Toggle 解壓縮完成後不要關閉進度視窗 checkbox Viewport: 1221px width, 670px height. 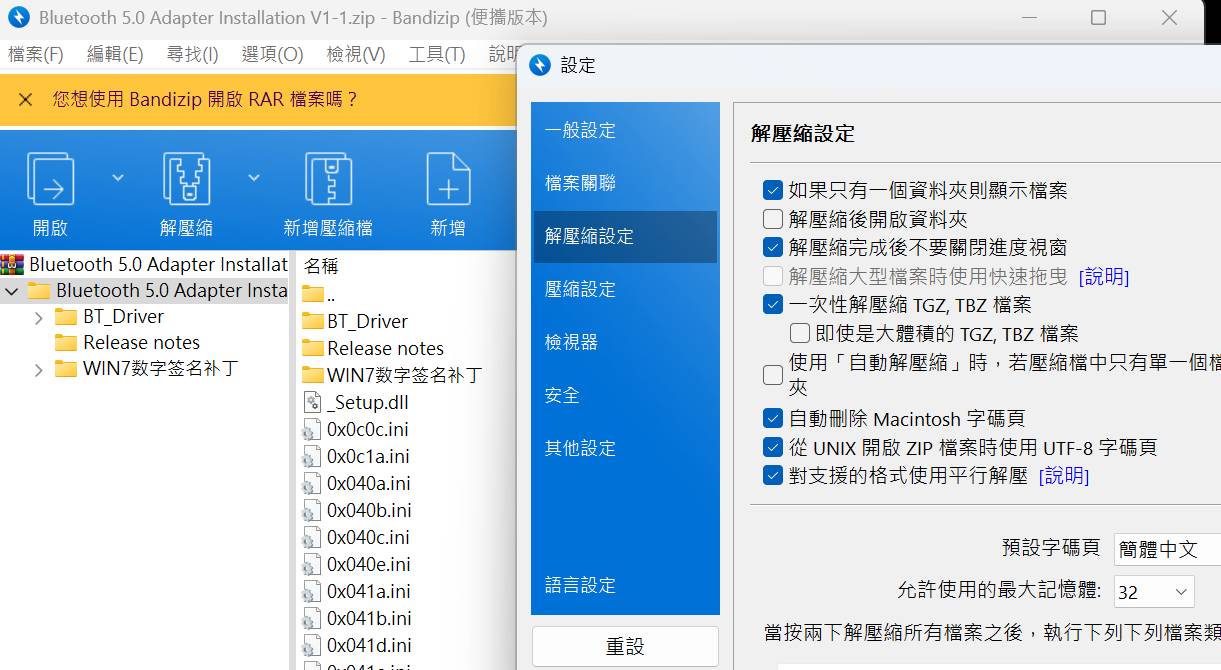[772, 247]
